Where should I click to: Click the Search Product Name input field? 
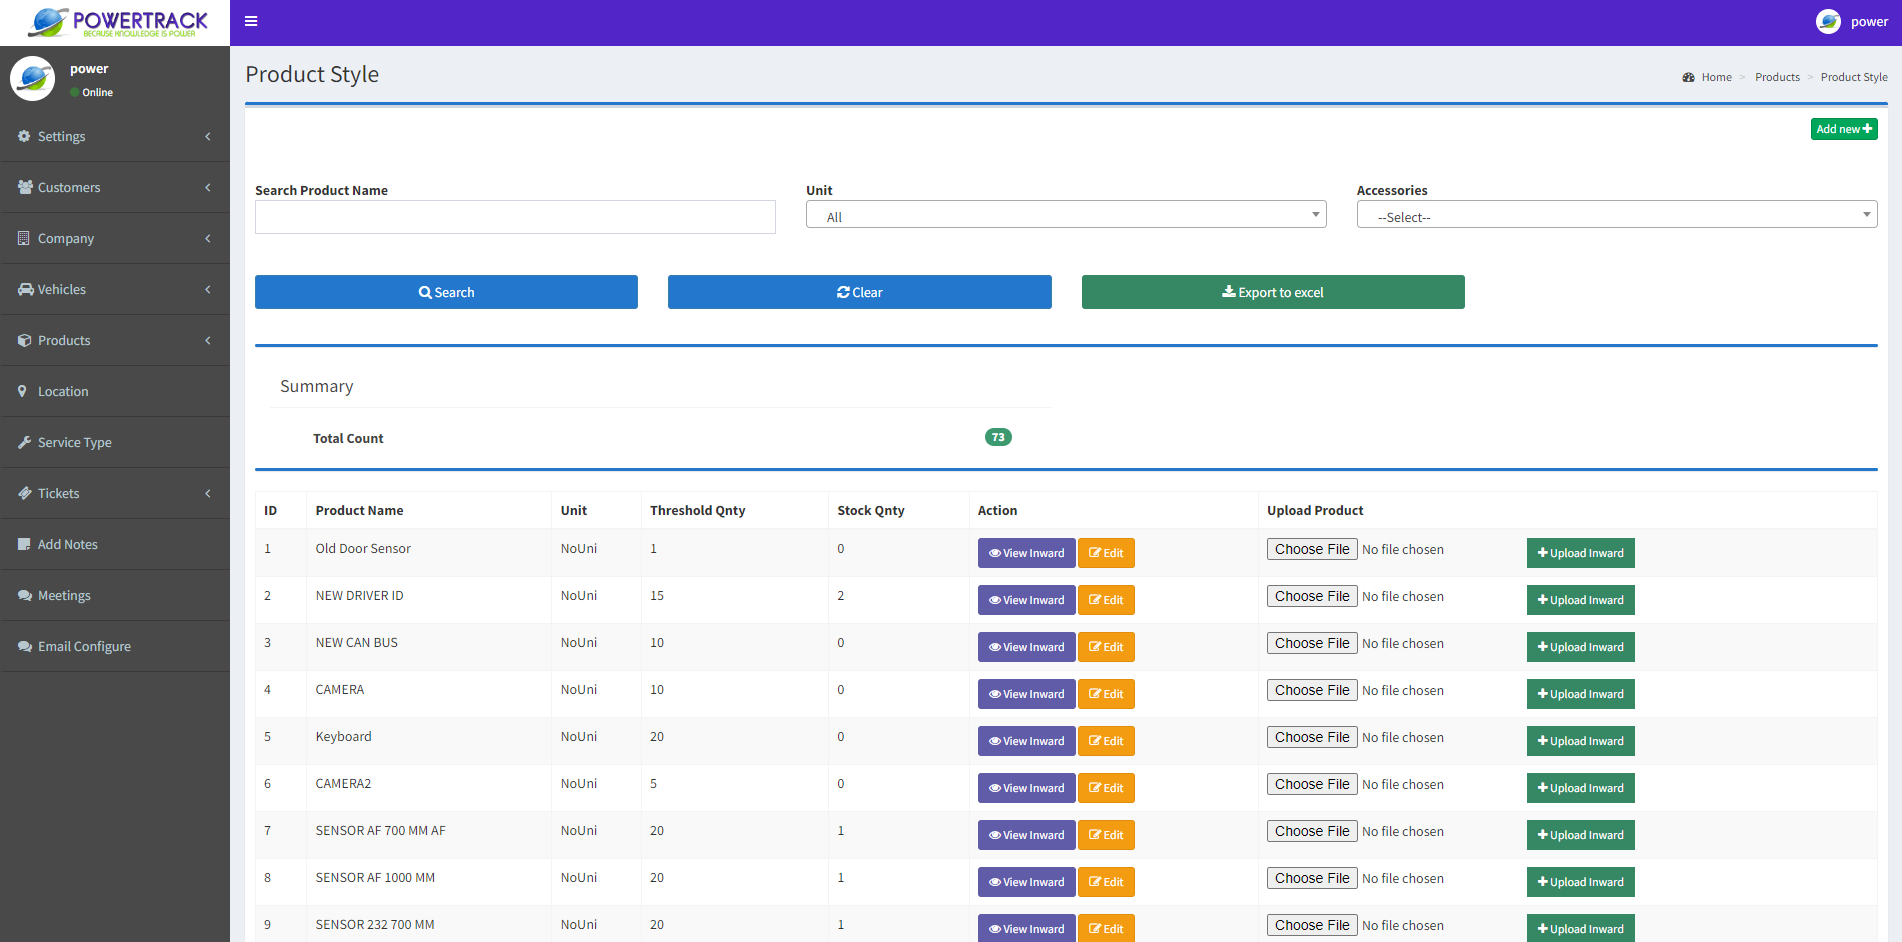pos(515,217)
